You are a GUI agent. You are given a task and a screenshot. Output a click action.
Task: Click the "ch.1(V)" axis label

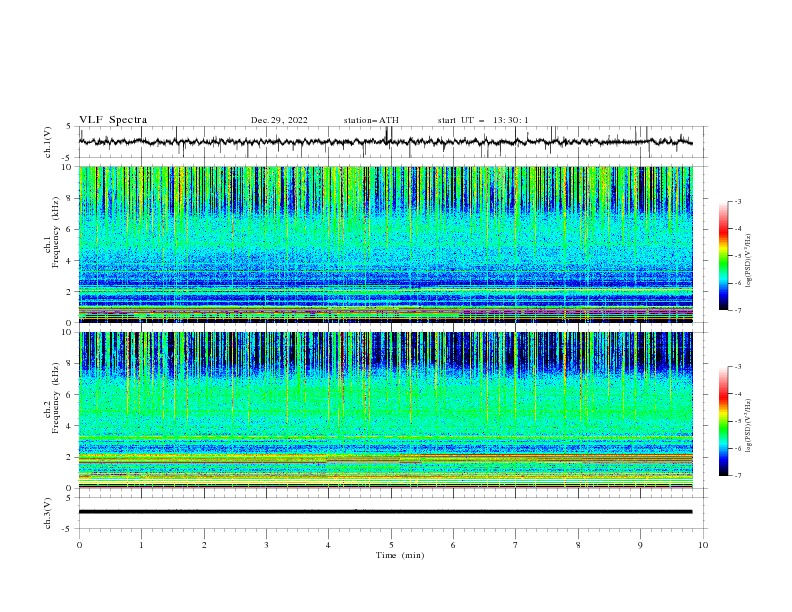pos(48,142)
